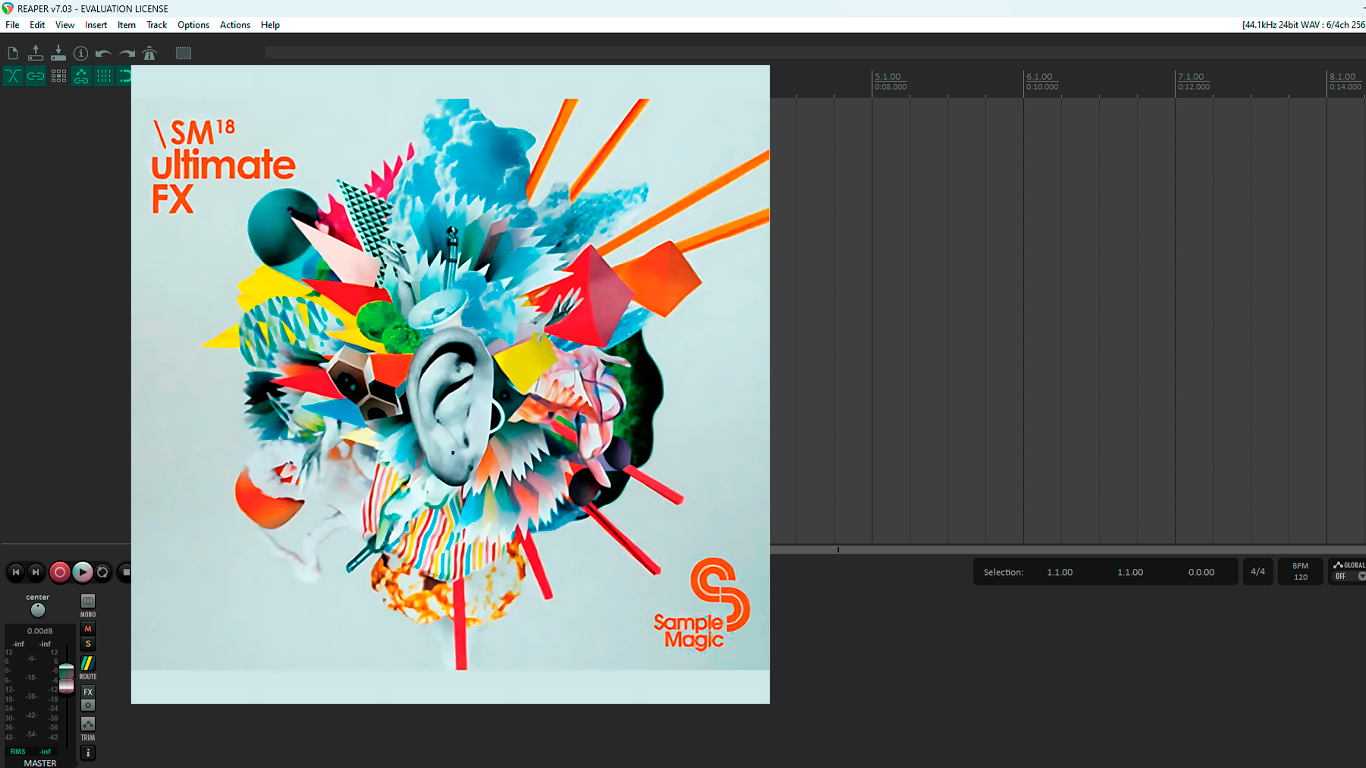Open the Edit menu
Screen dimensions: 1366x768
tap(37, 25)
